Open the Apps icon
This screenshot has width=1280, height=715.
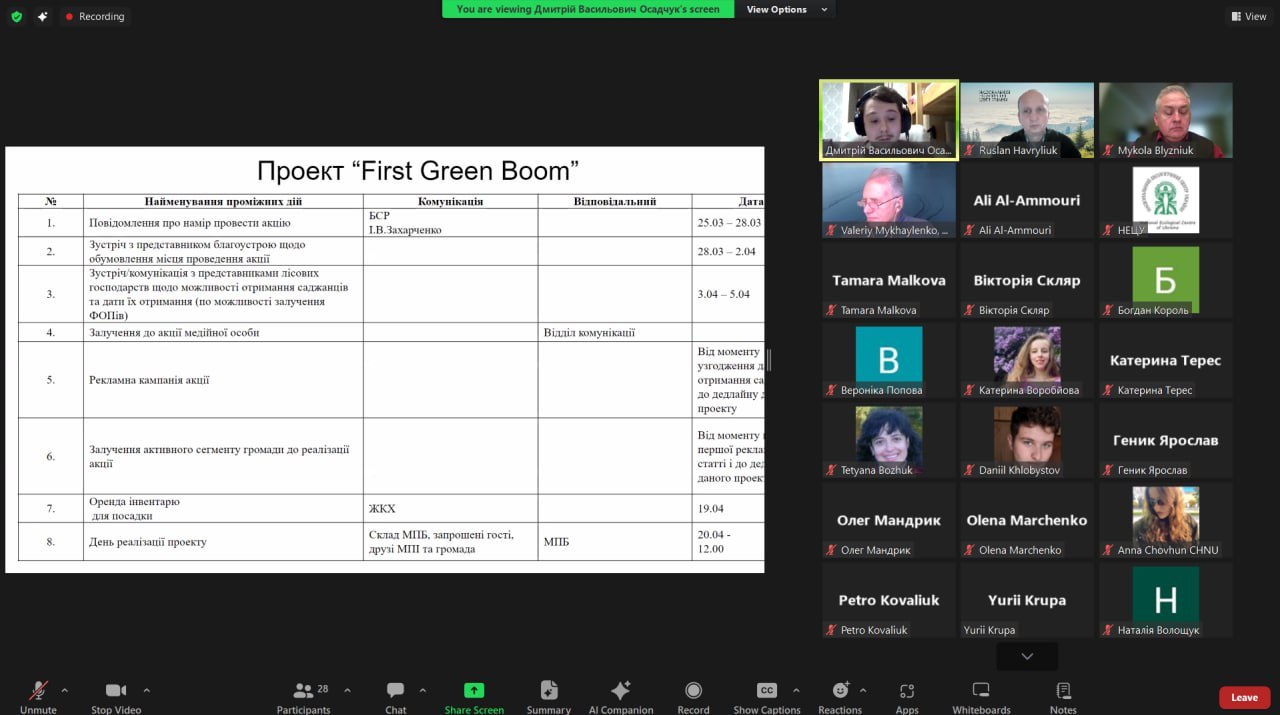pos(907,691)
